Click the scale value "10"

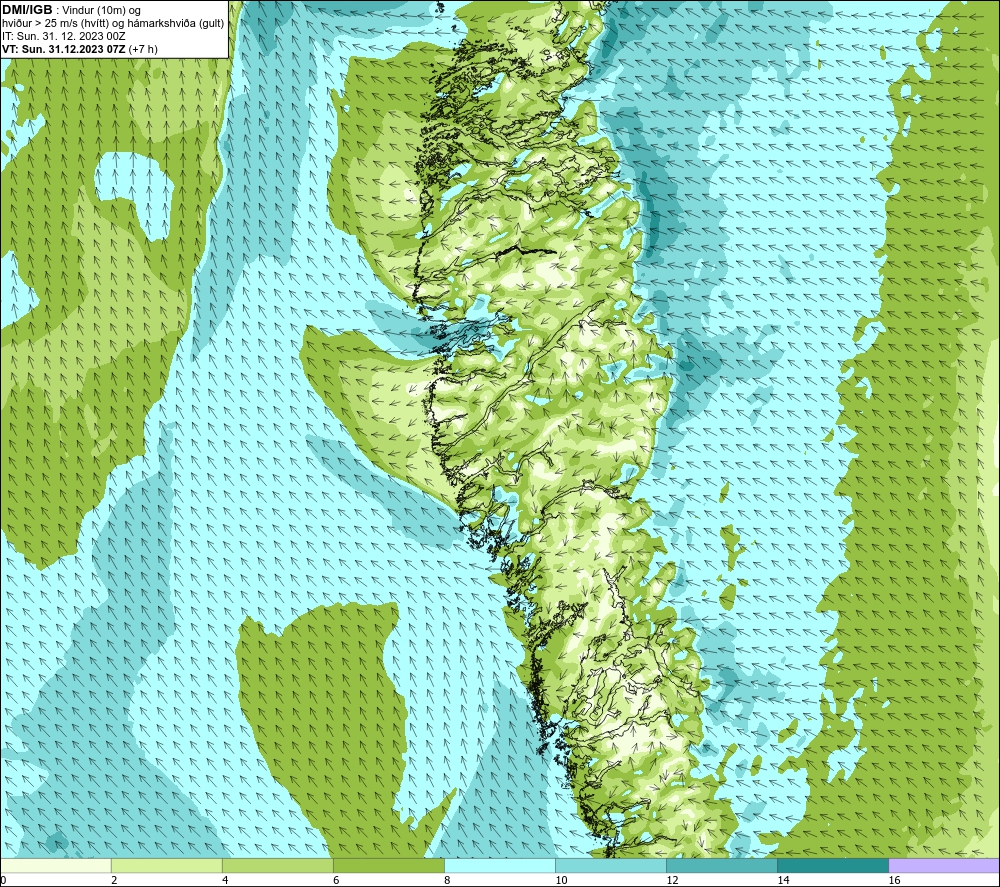click(x=561, y=880)
